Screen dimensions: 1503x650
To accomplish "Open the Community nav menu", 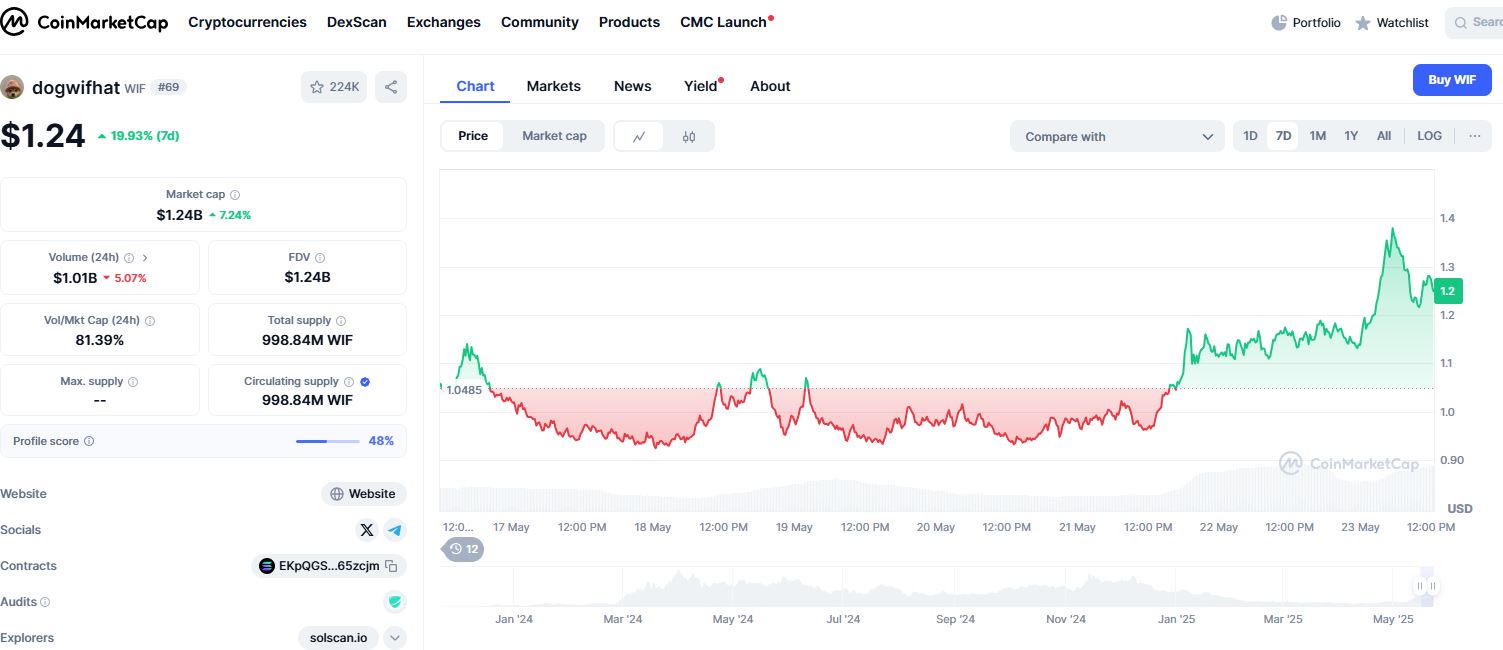I will [540, 22].
